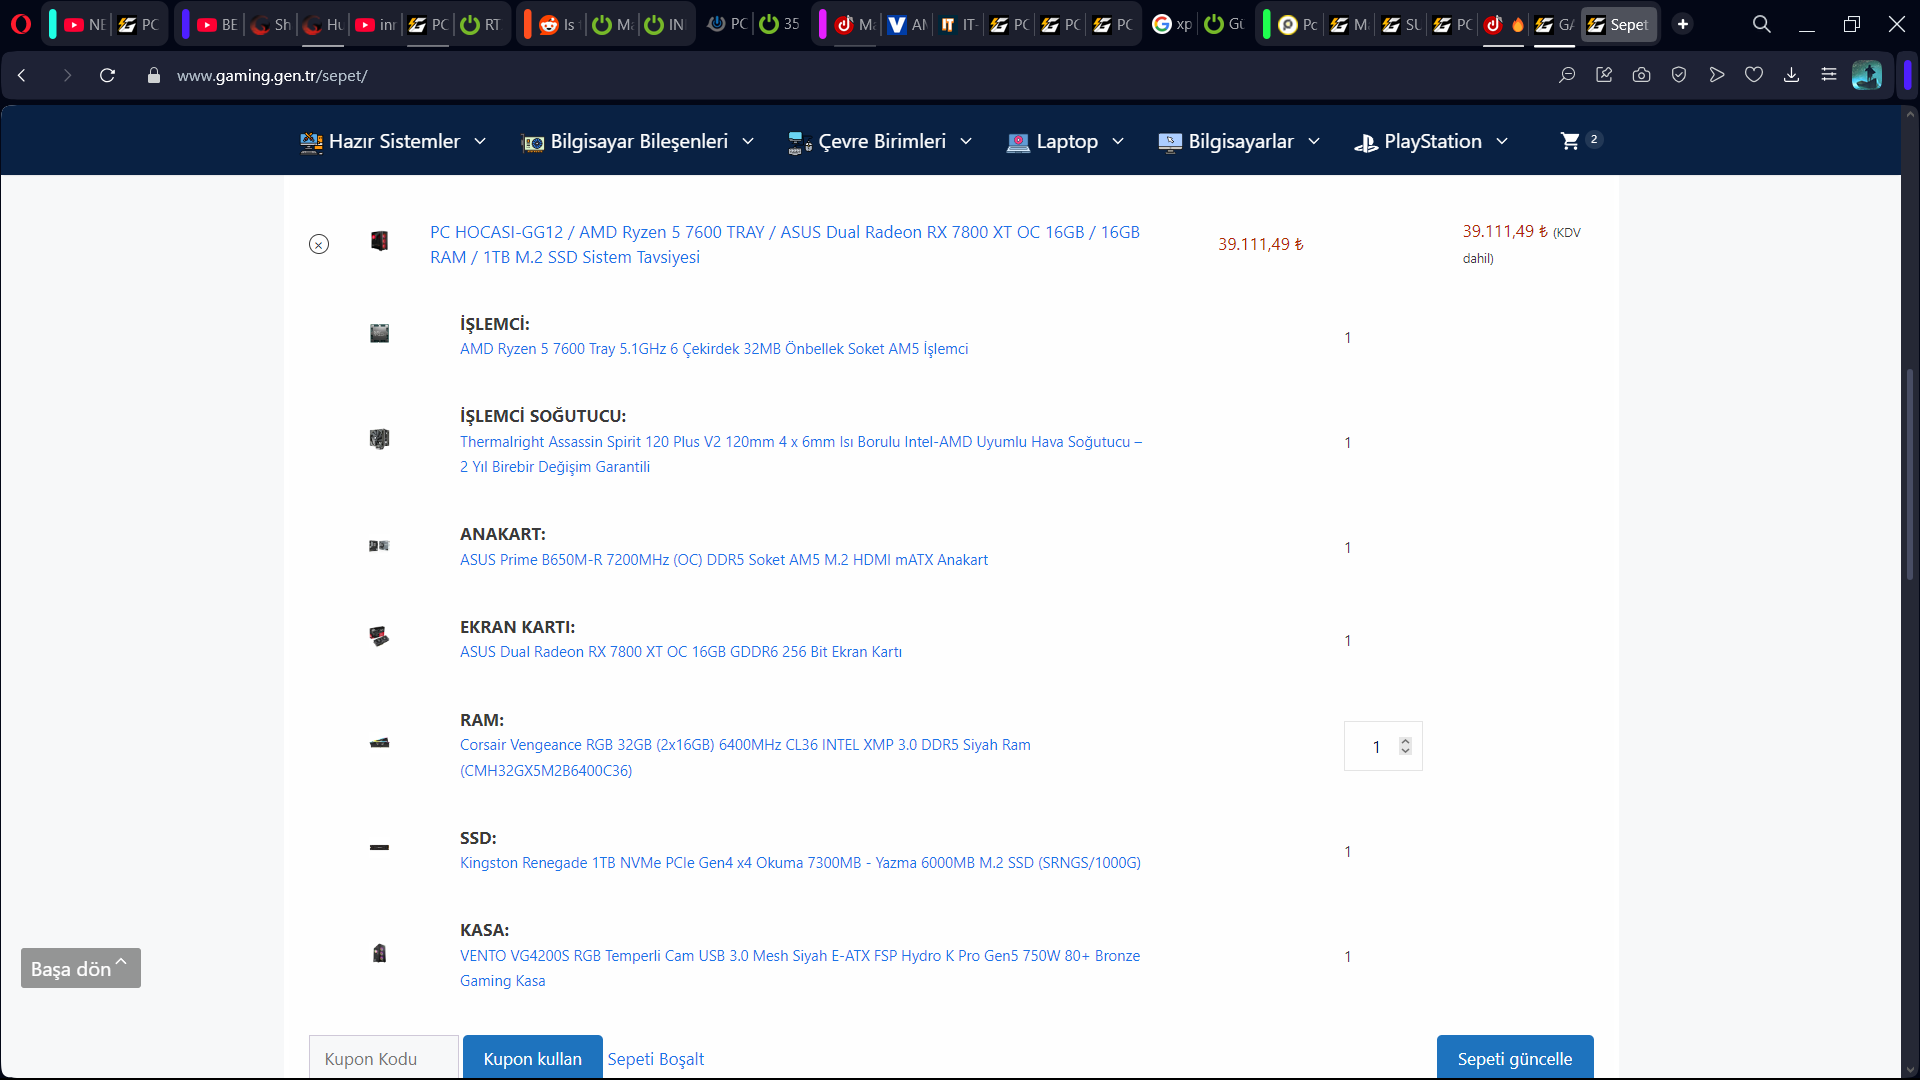Viewport: 1920px width, 1080px height.
Task: Open the tab search magnifier icon
Action: tap(1761, 24)
